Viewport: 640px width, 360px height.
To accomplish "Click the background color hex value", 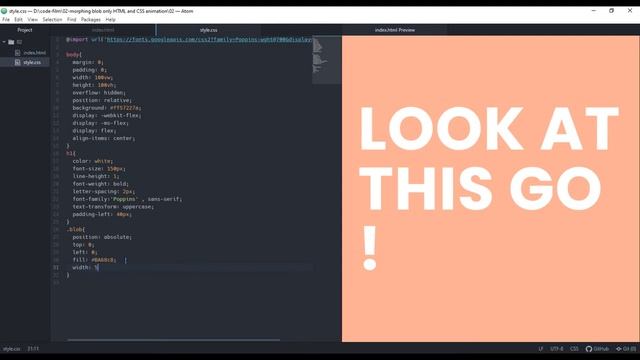I will [124, 108].
